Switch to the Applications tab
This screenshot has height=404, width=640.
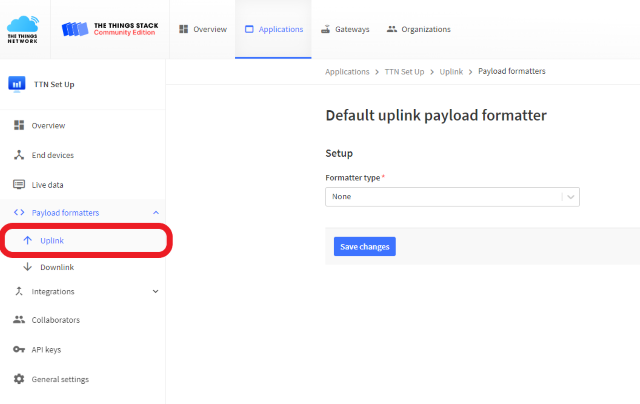(273, 29)
